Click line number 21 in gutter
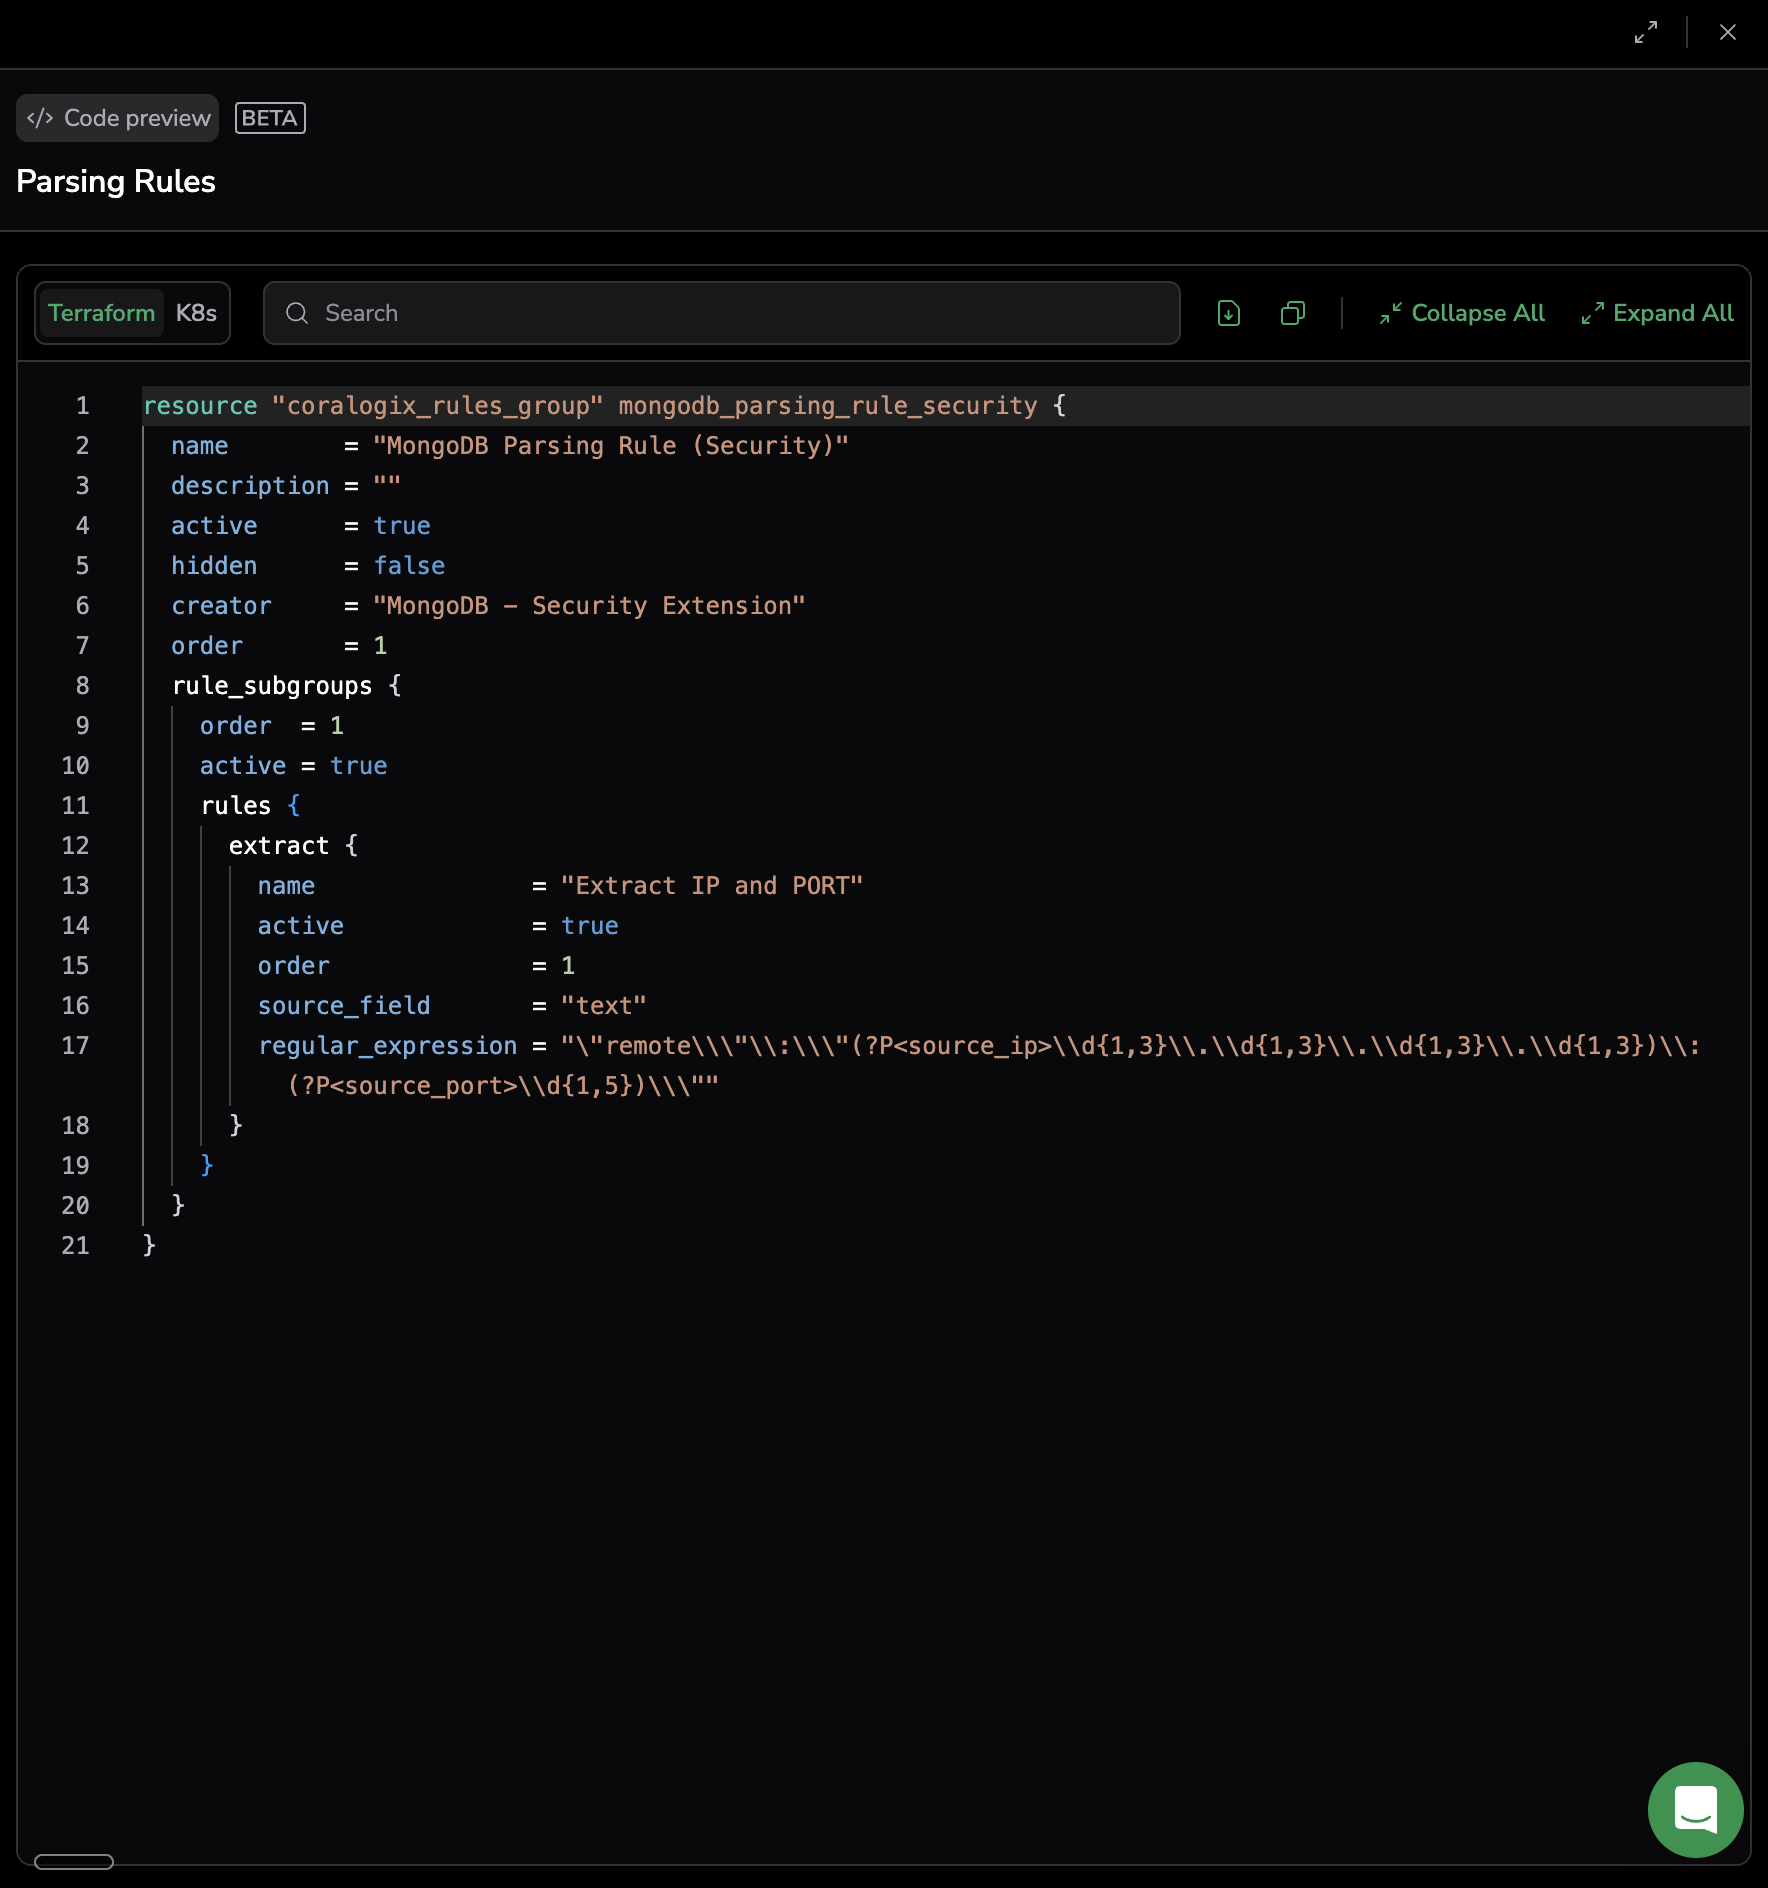The width and height of the screenshot is (1768, 1888). [75, 1246]
